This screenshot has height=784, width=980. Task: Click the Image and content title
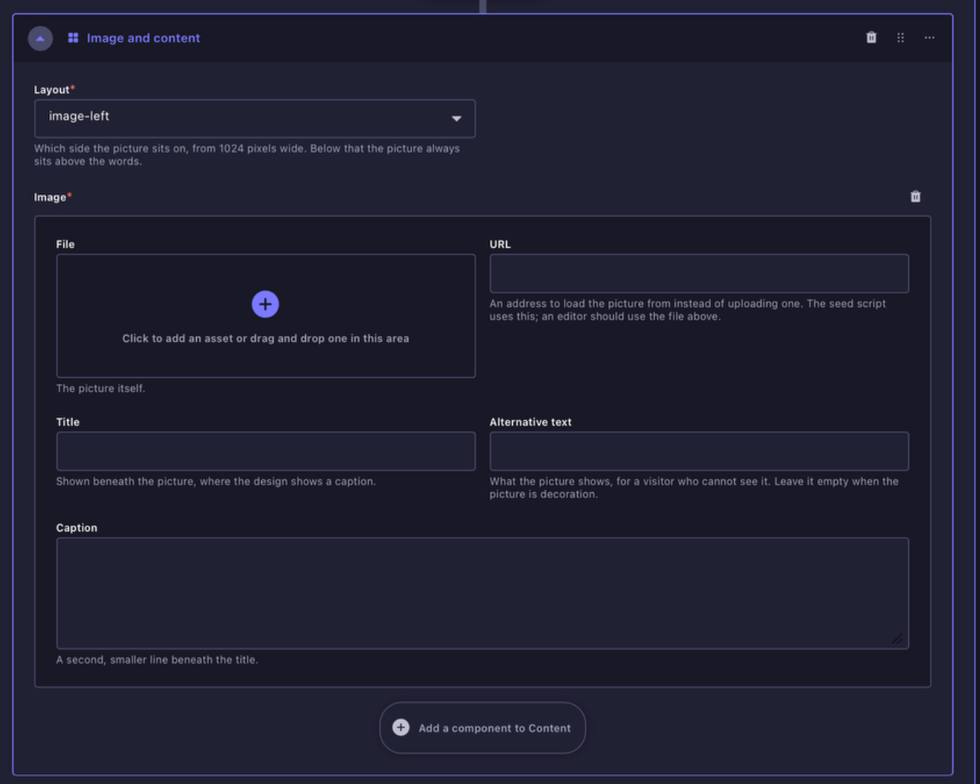143,38
